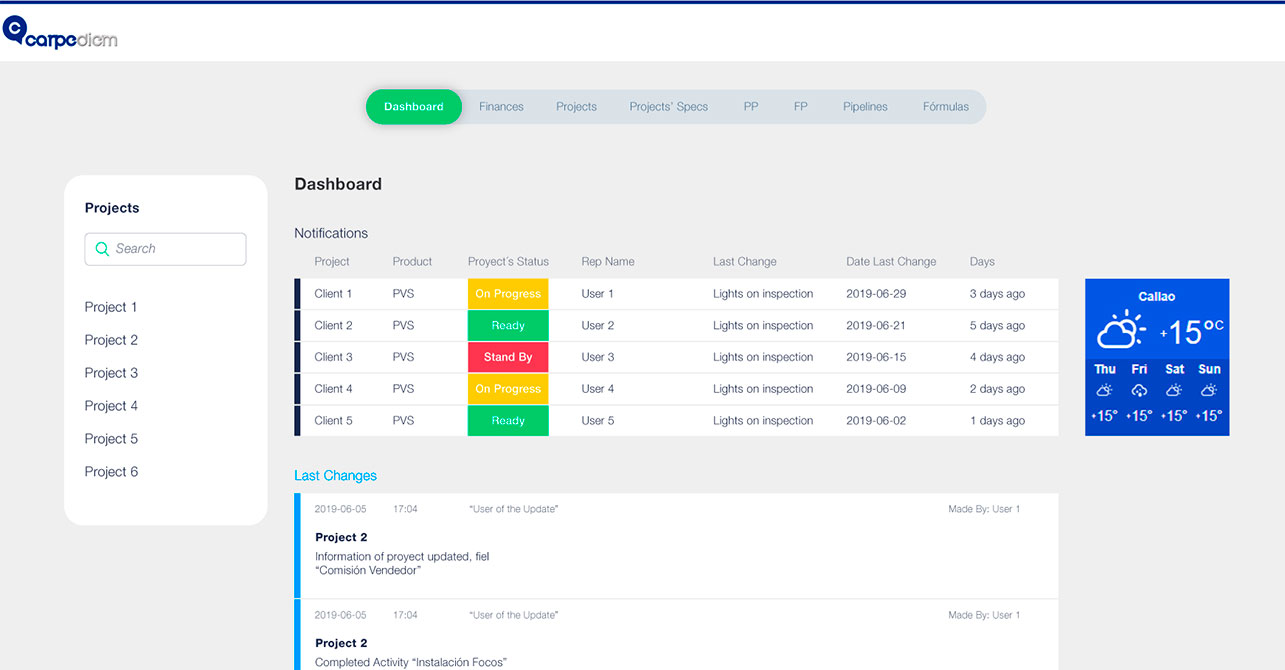Click Friday's rain cloud forecast icon
The image size is (1285, 670).
point(1139,391)
